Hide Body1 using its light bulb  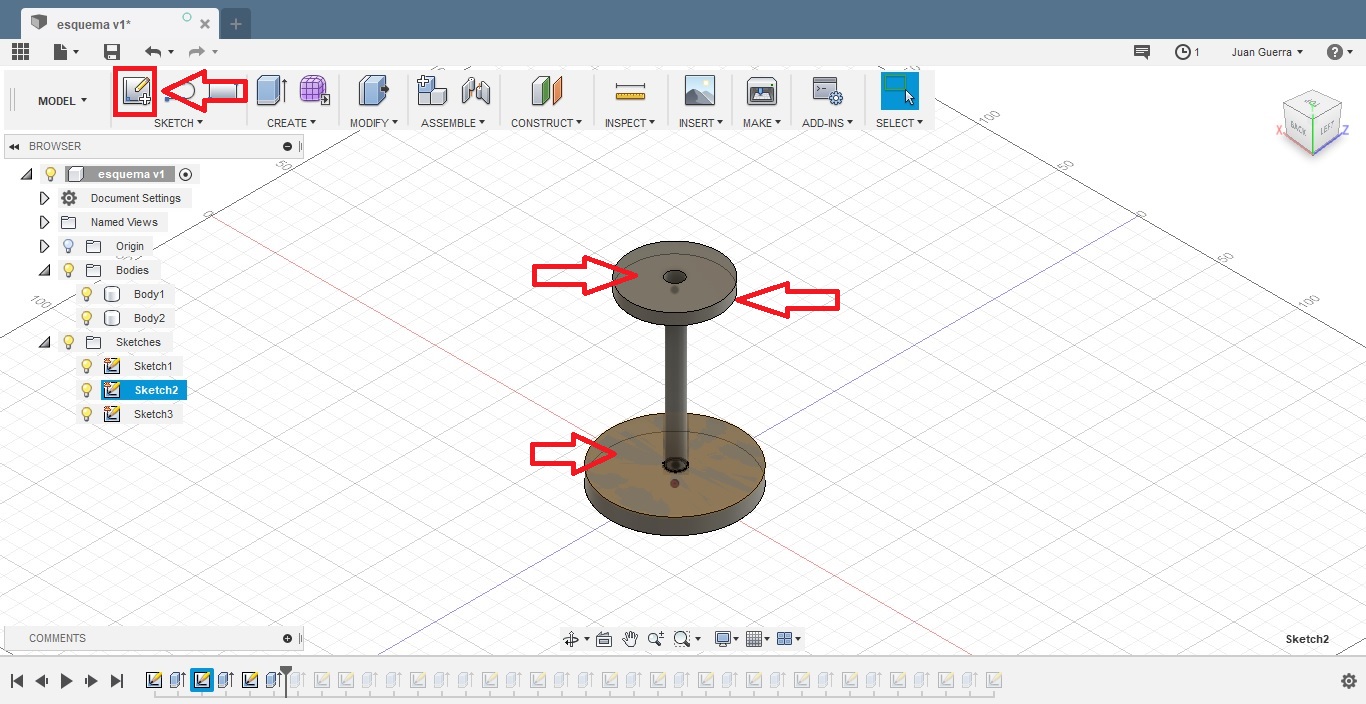tap(87, 294)
